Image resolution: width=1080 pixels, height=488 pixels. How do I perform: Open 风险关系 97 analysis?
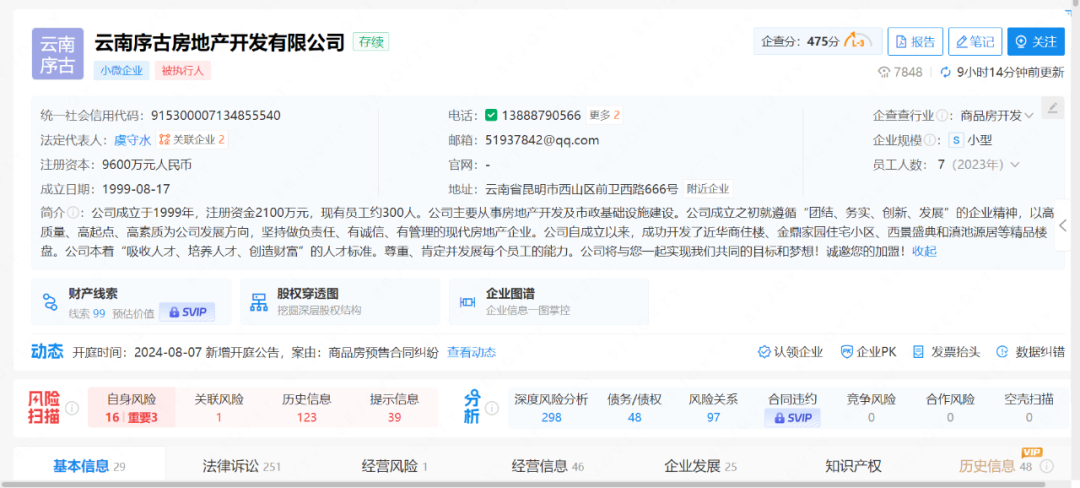point(714,407)
